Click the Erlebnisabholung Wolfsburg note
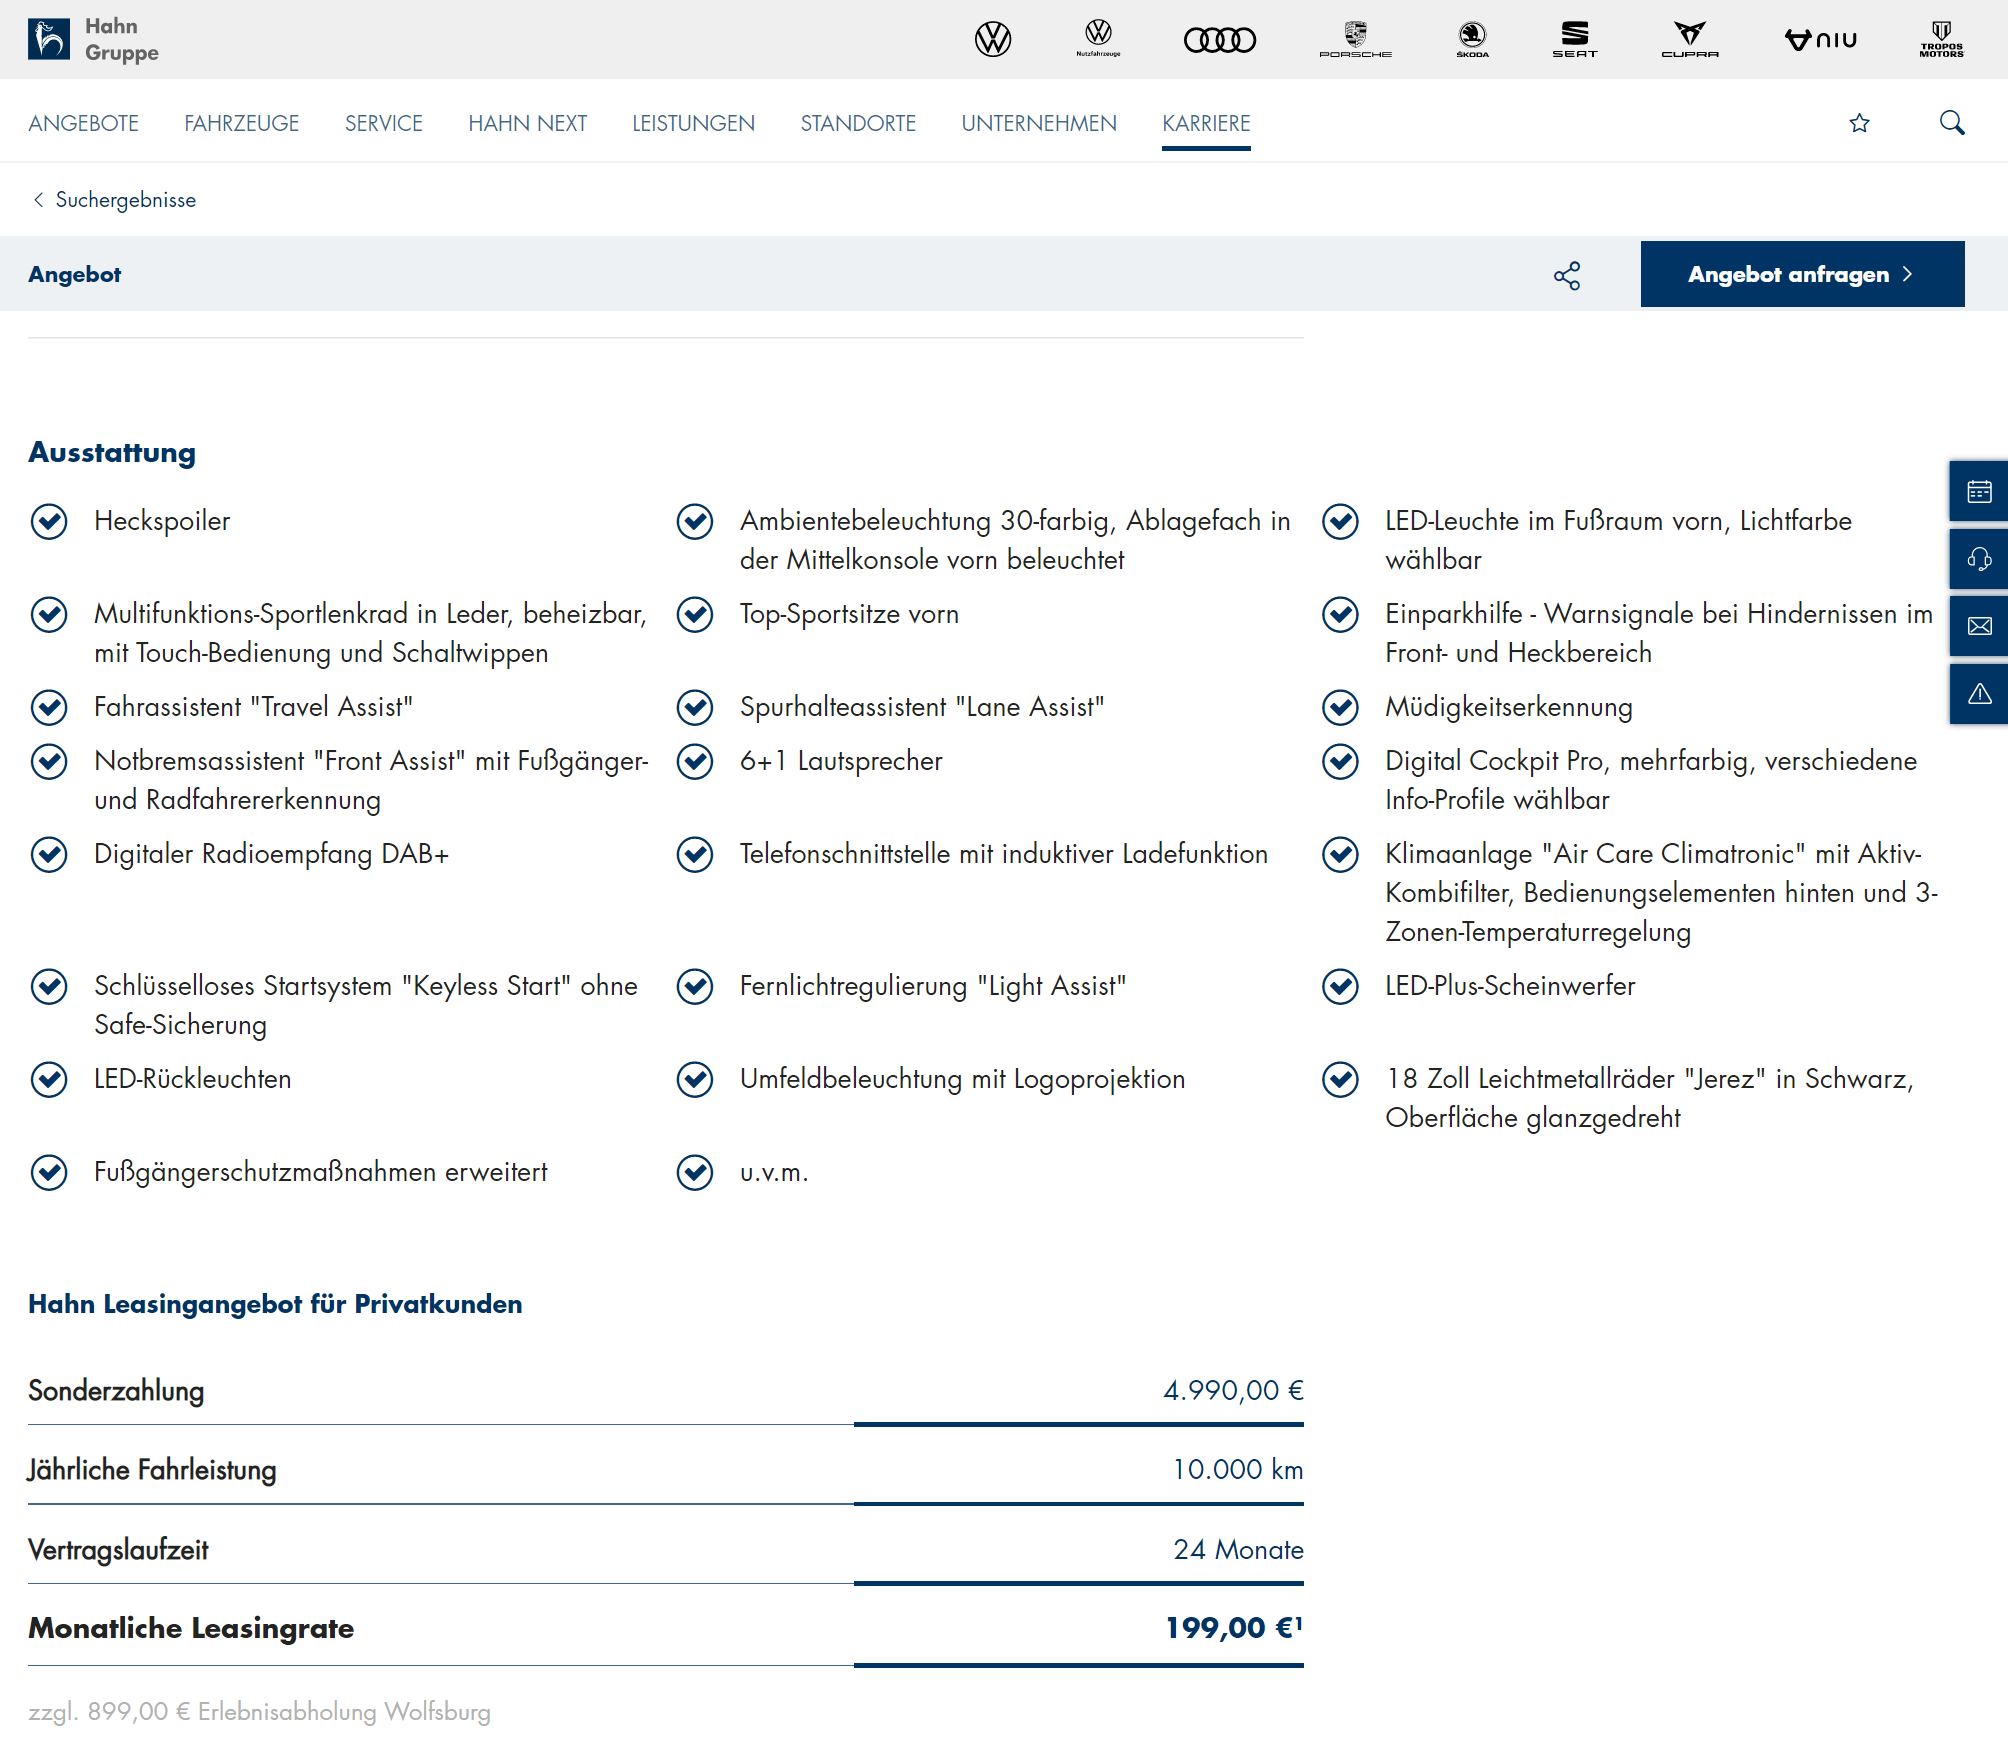 (x=259, y=1712)
